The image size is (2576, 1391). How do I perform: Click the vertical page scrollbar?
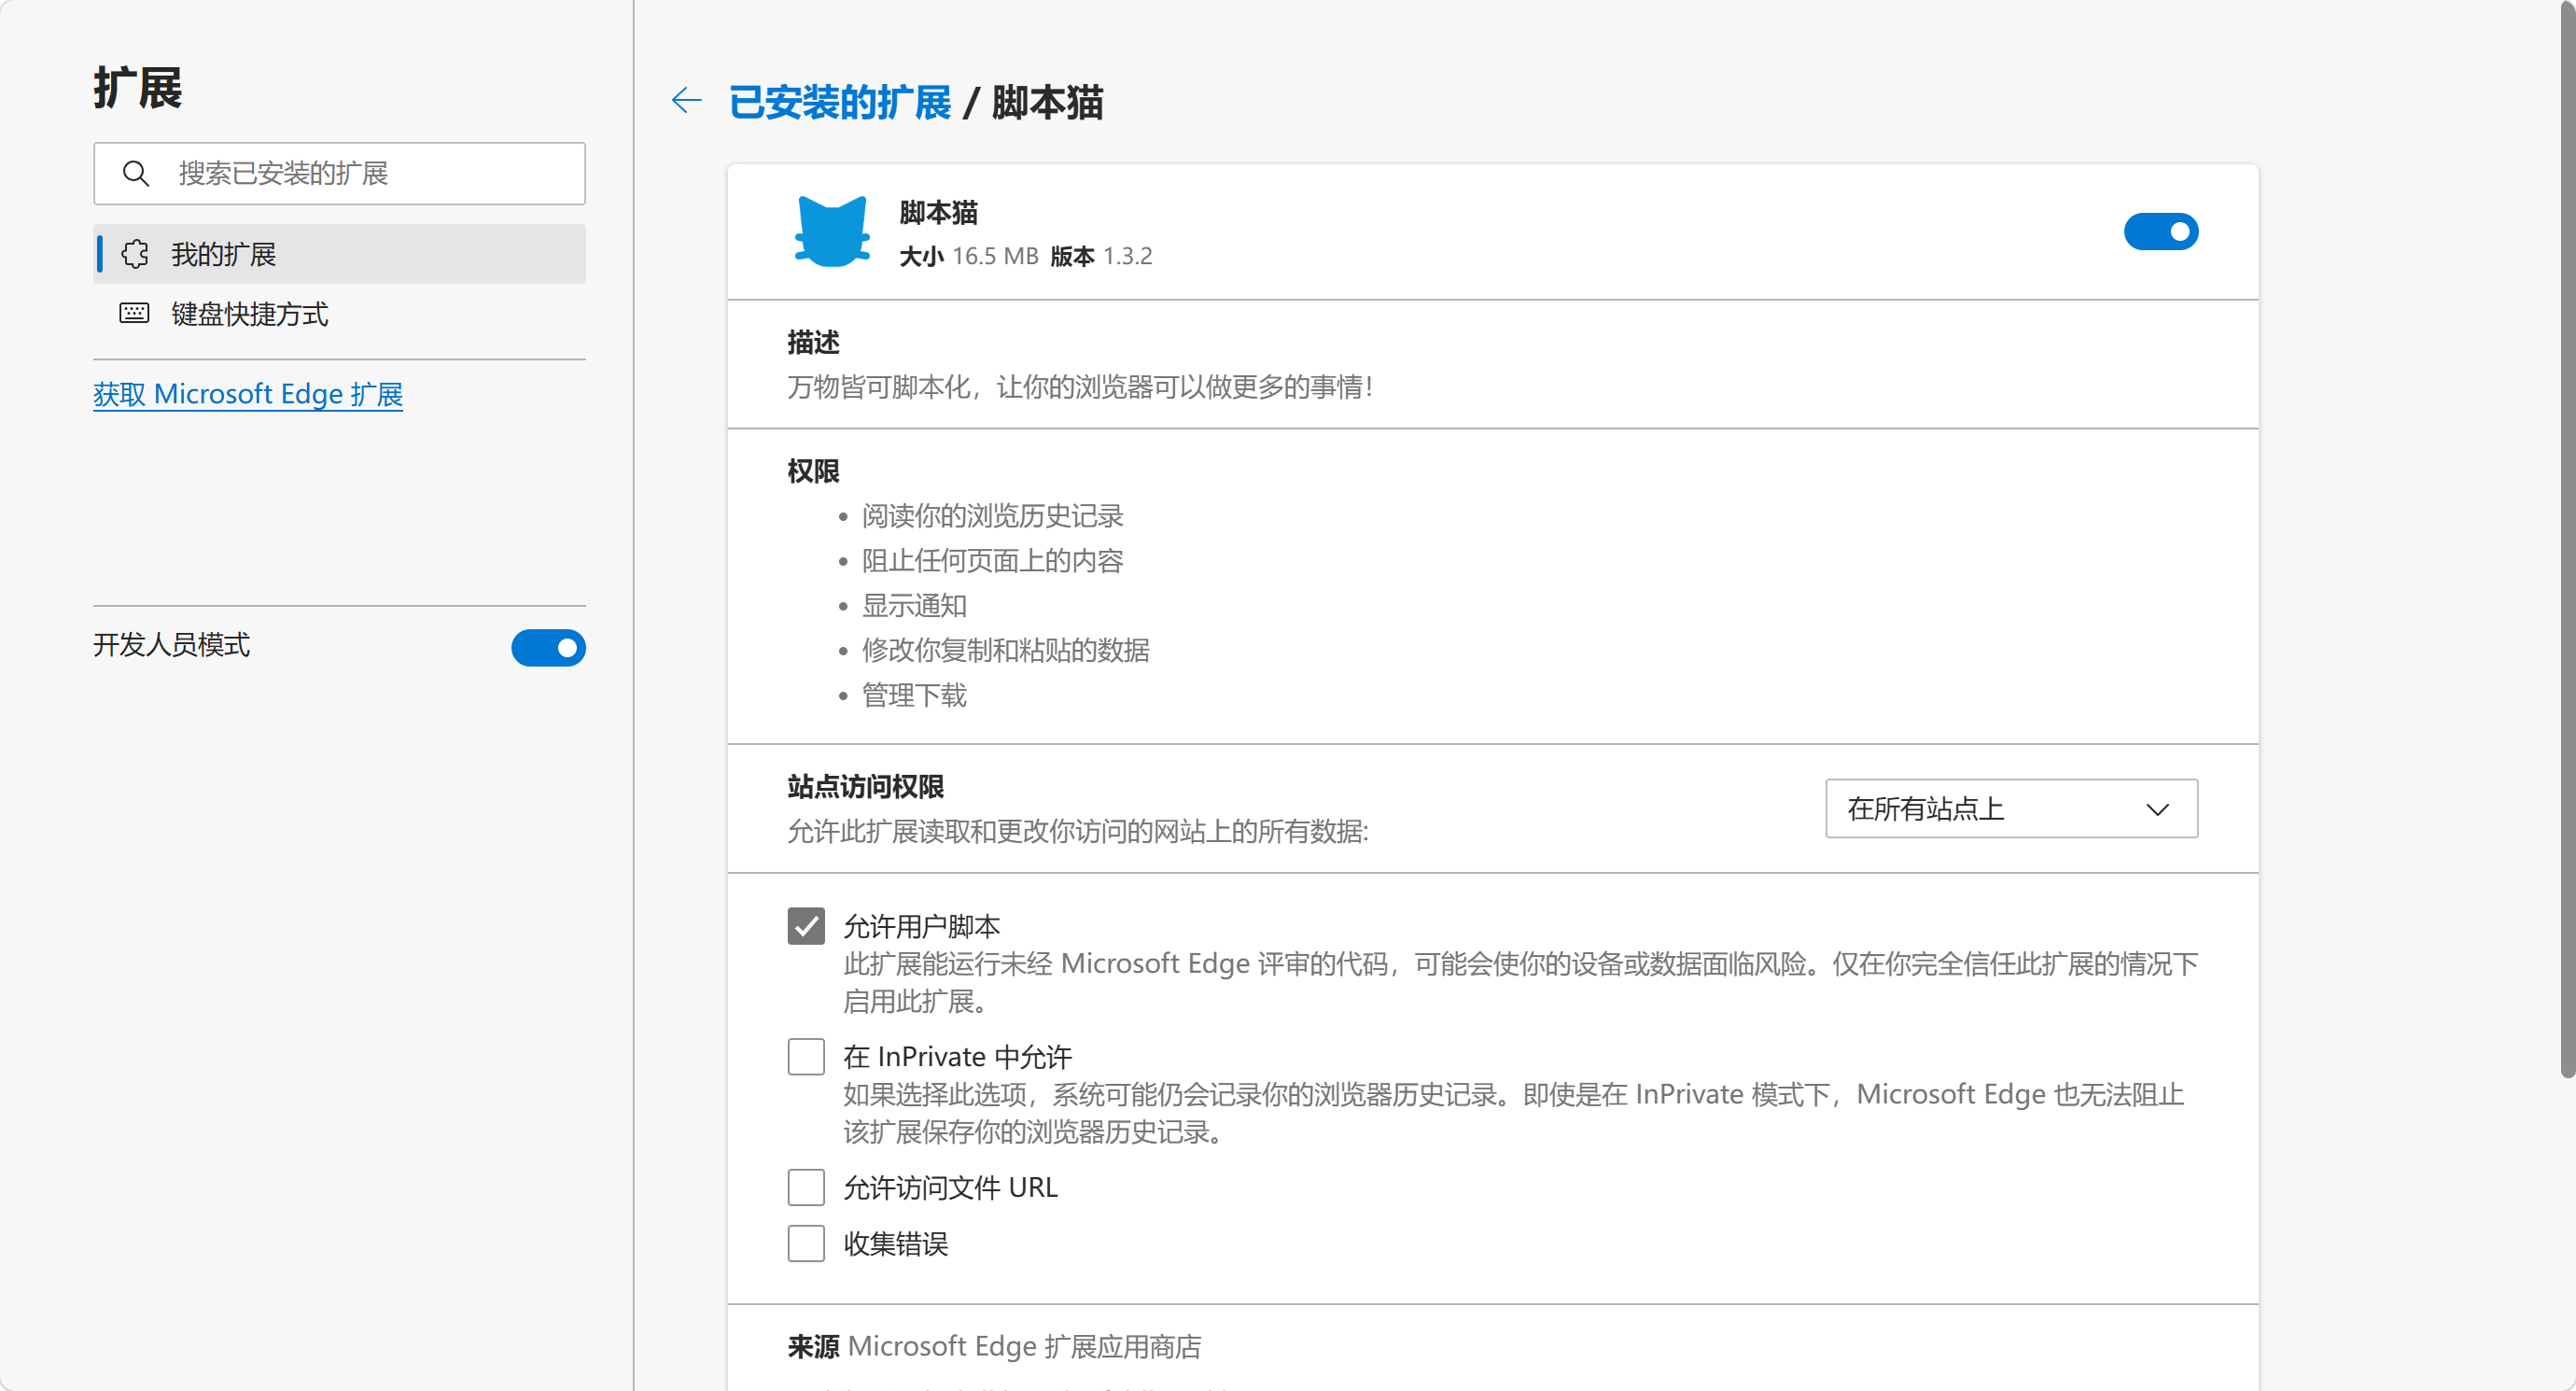tap(2566, 540)
